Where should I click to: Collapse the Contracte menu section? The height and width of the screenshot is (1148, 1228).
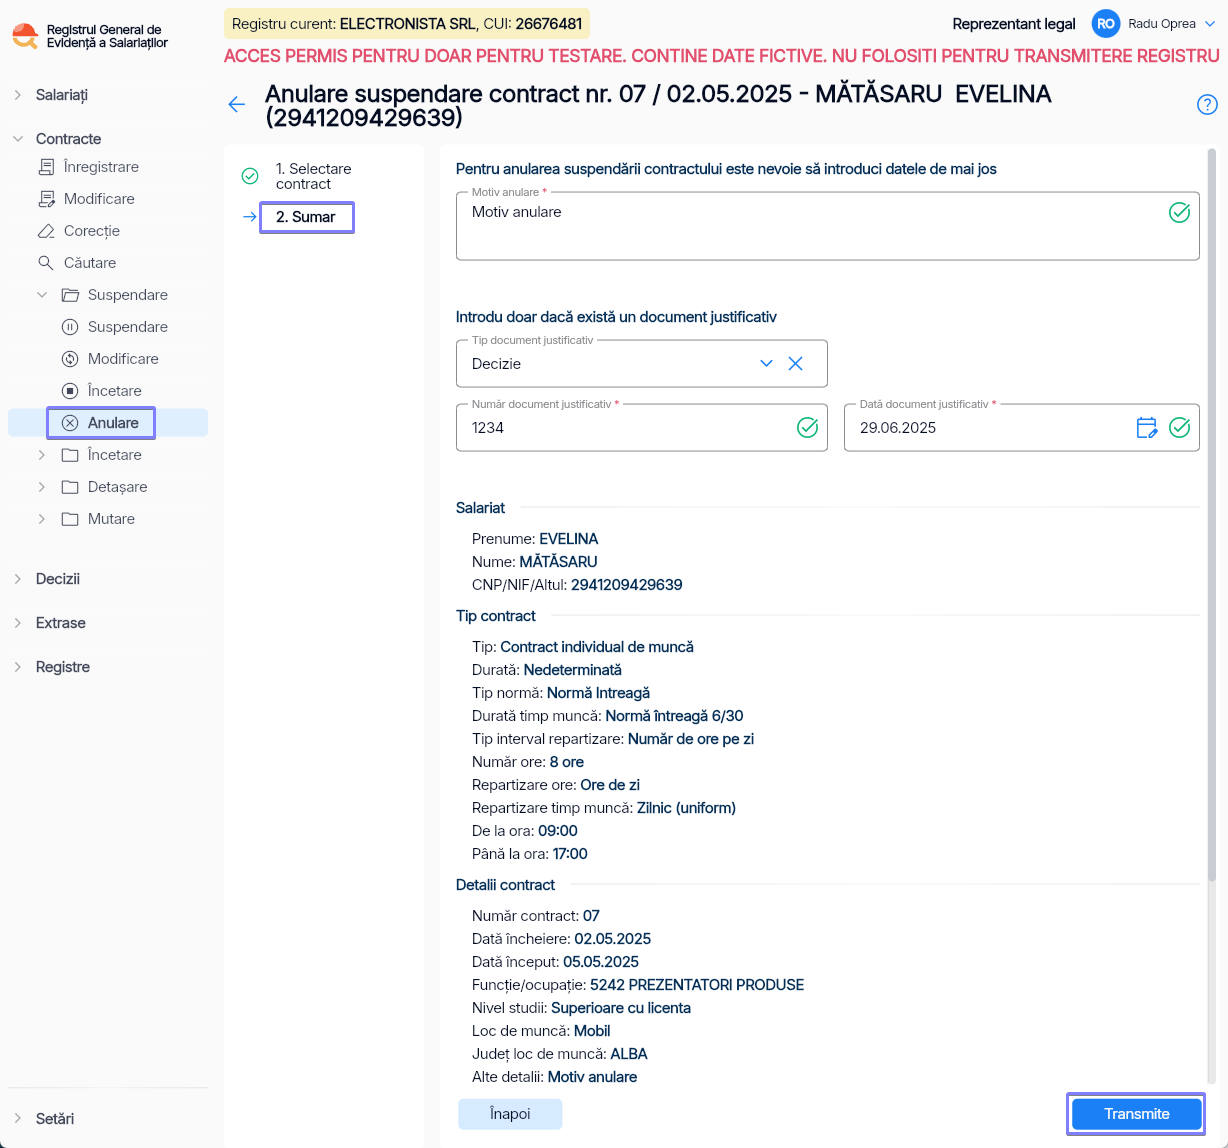pos(18,139)
